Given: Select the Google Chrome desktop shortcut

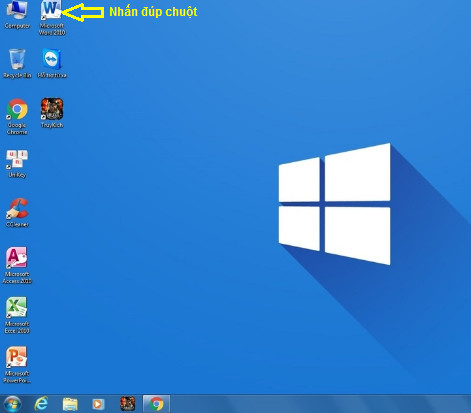Looking at the screenshot, I should pyautogui.click(x=17, y=117).
